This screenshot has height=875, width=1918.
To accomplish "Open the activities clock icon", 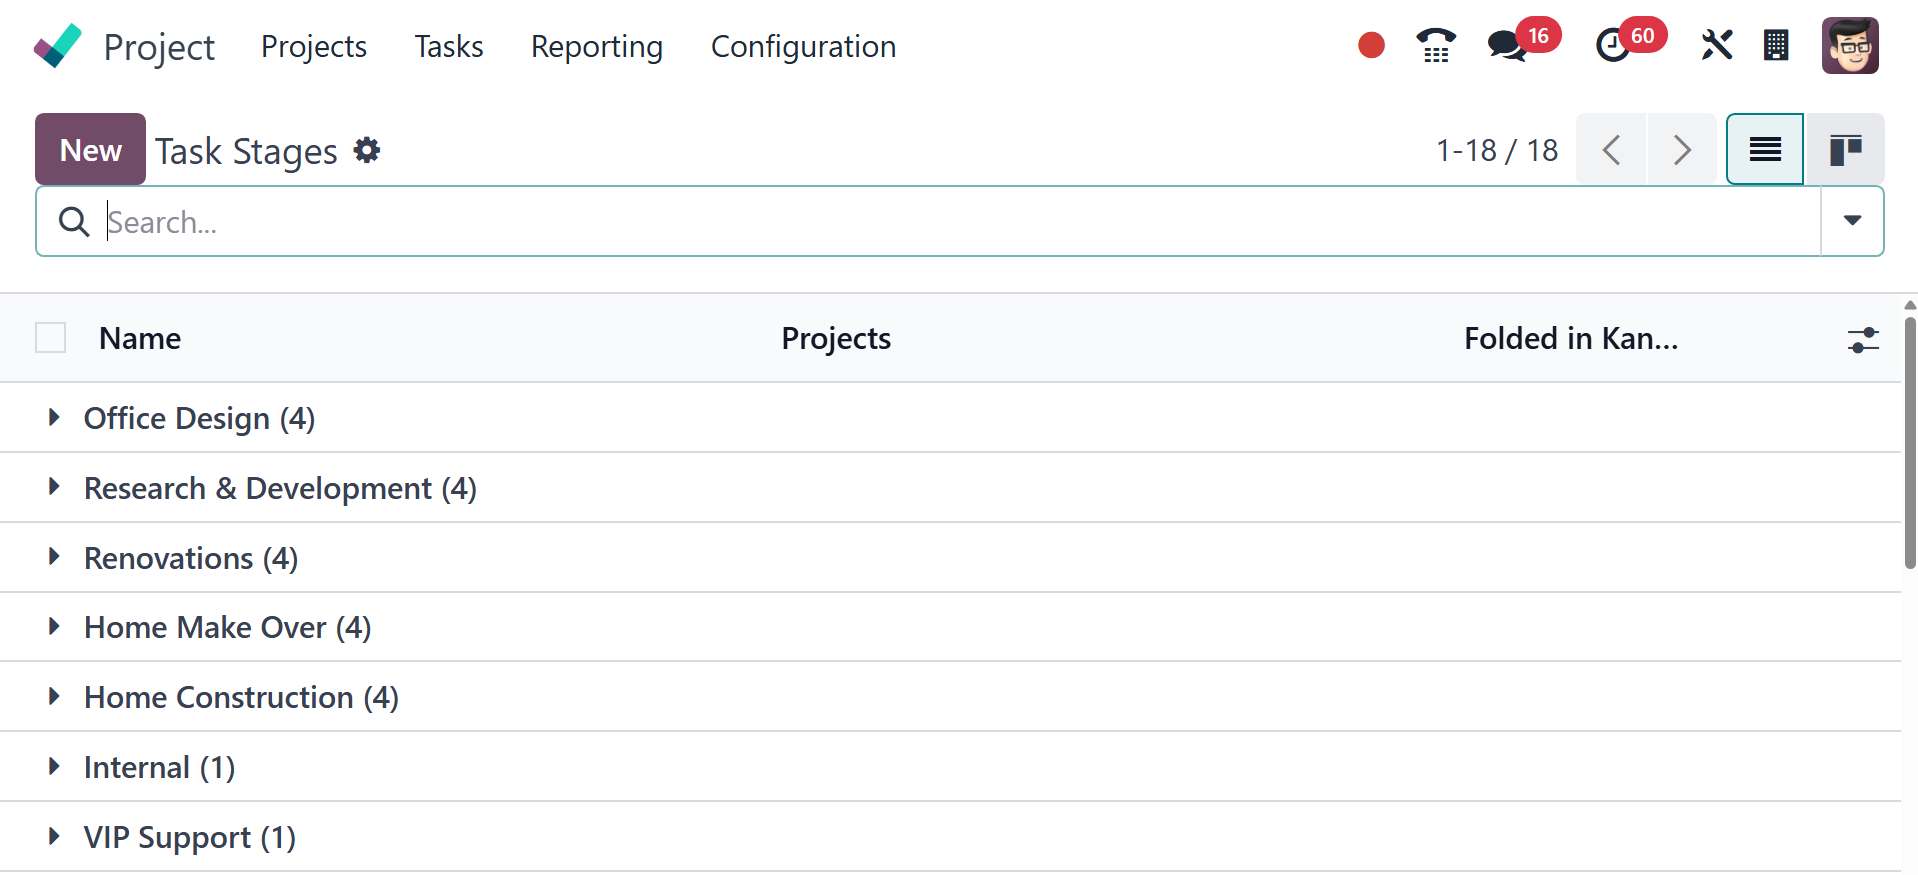I will pyautogui.click(x=1612, y=46).
